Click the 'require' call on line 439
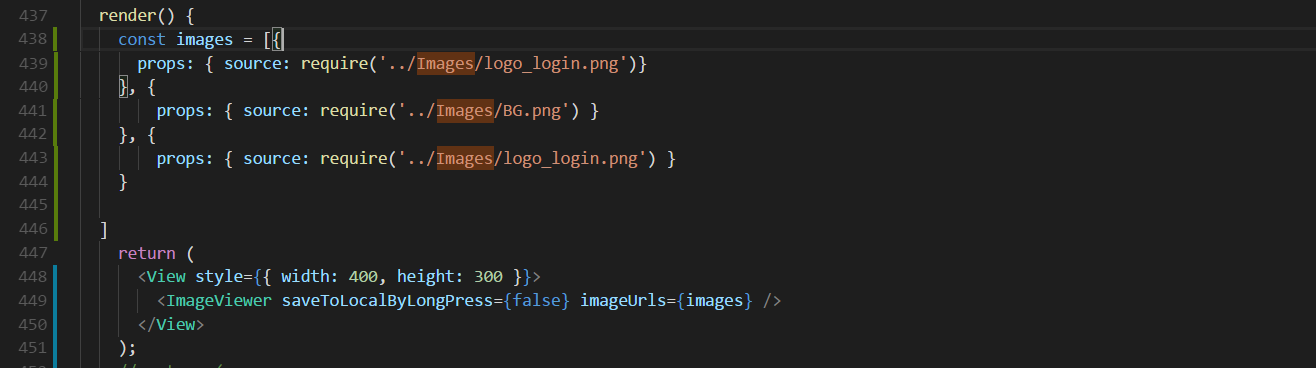The width and height of the screenshot is (1316, 368). tap(334, 63)
